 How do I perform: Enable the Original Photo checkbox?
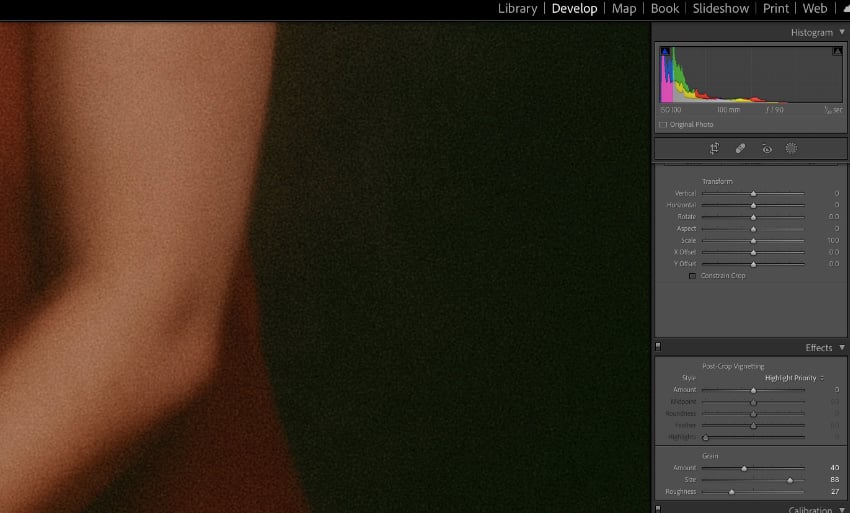tap(663, 125)
